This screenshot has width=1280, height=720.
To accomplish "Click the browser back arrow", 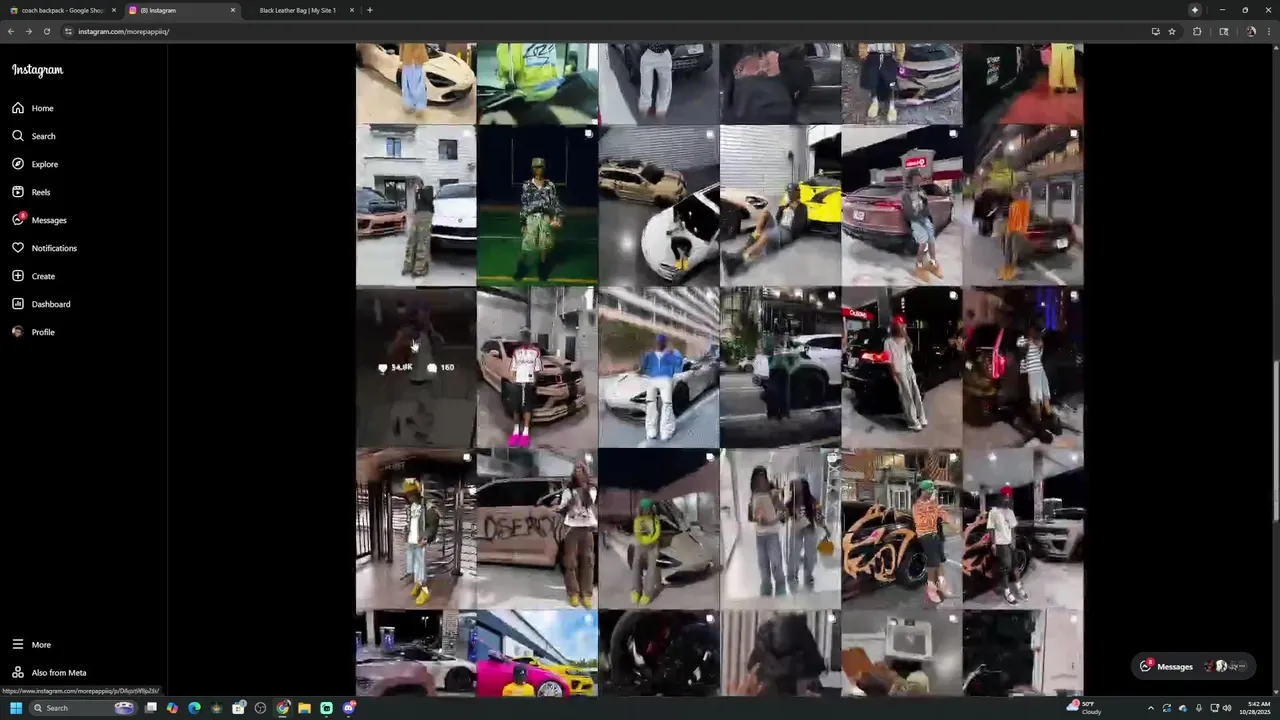I will coord(11,31).
